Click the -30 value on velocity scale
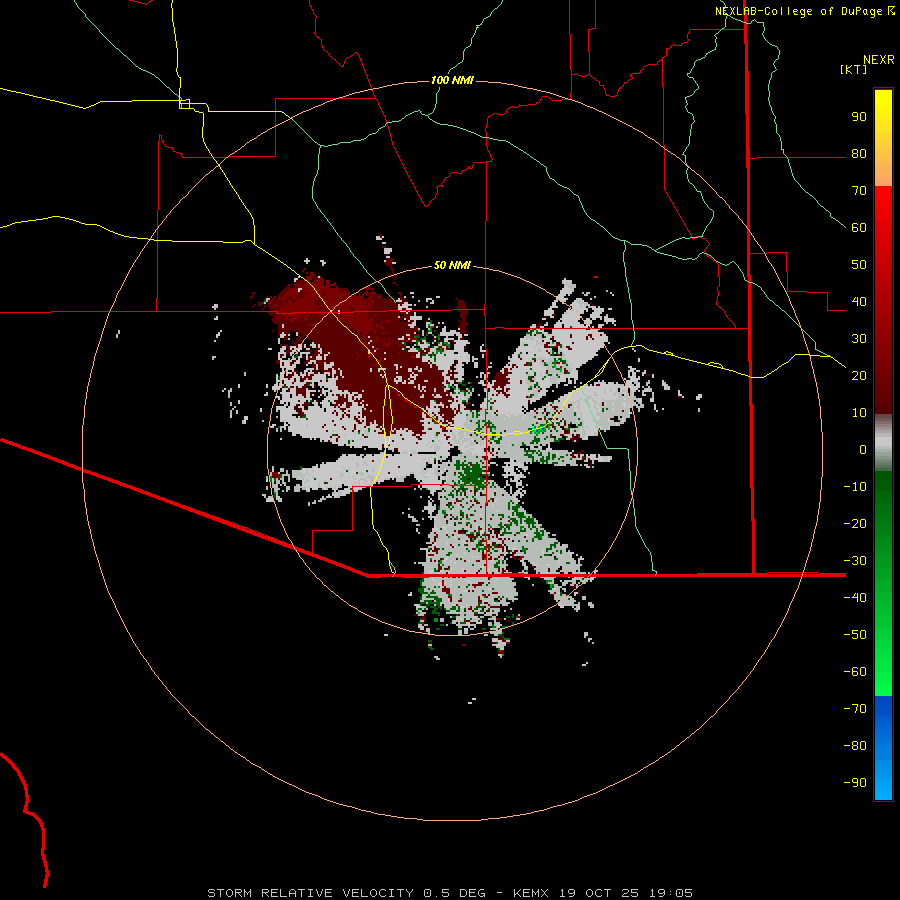The image size is (900, 900). [855, 561]
